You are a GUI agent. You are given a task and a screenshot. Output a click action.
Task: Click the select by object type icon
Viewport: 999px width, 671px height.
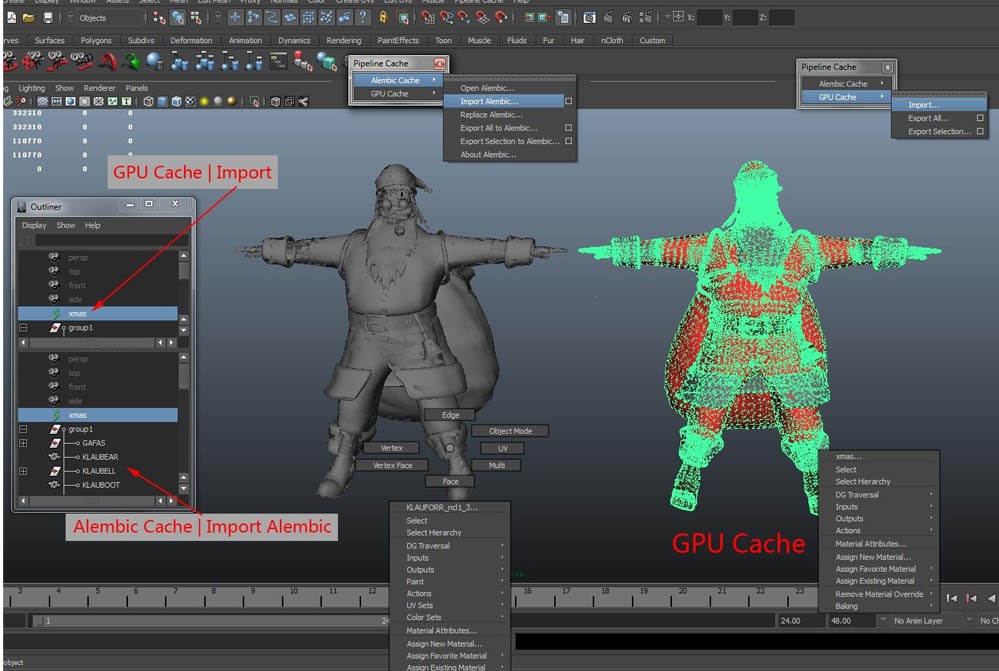(178, 18)
